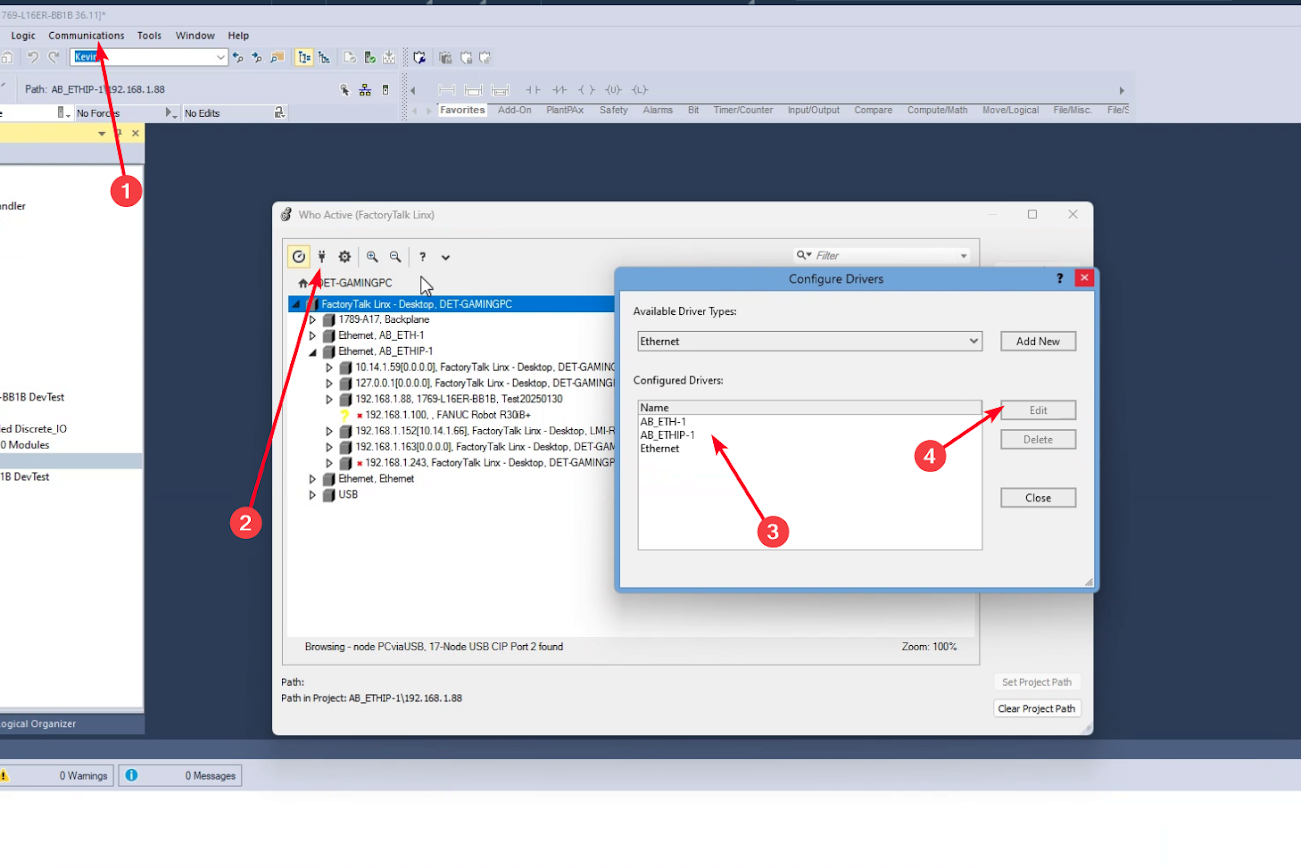This screenshot has height=868, width=1301.
Task: Switch to the Safety instruction tab
Action: 613,110
